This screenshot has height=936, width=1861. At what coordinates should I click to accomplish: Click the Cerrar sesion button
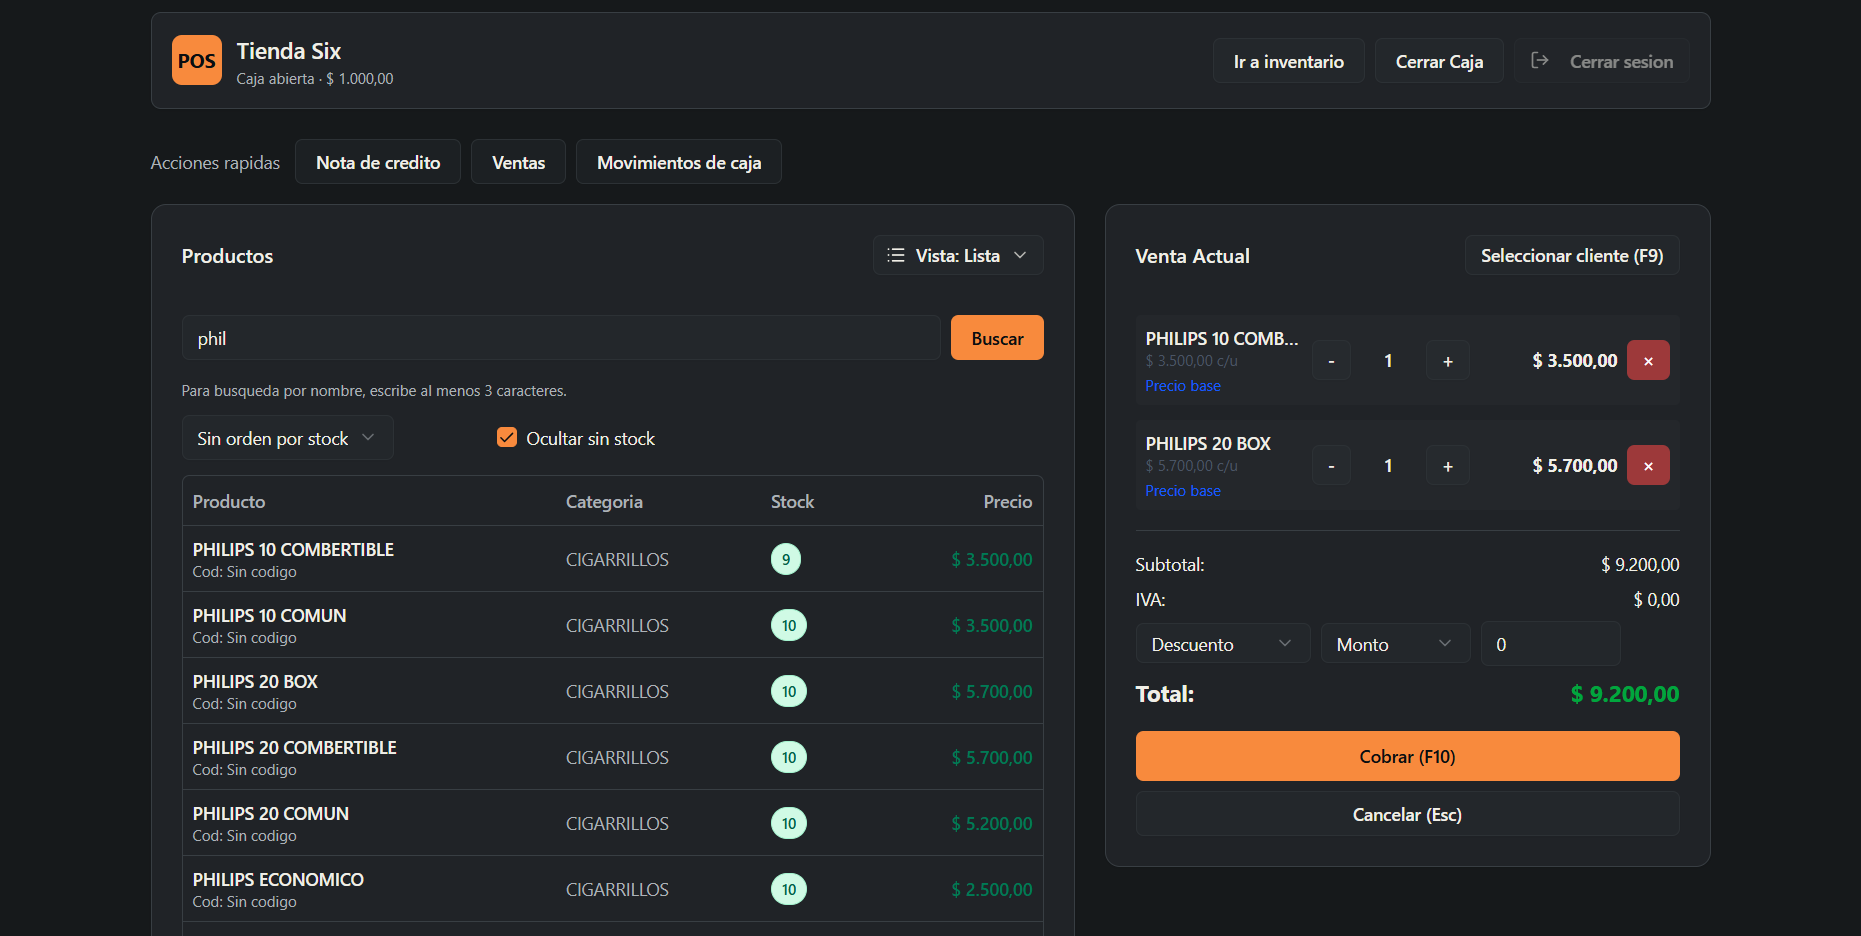tap(1602, 61)
